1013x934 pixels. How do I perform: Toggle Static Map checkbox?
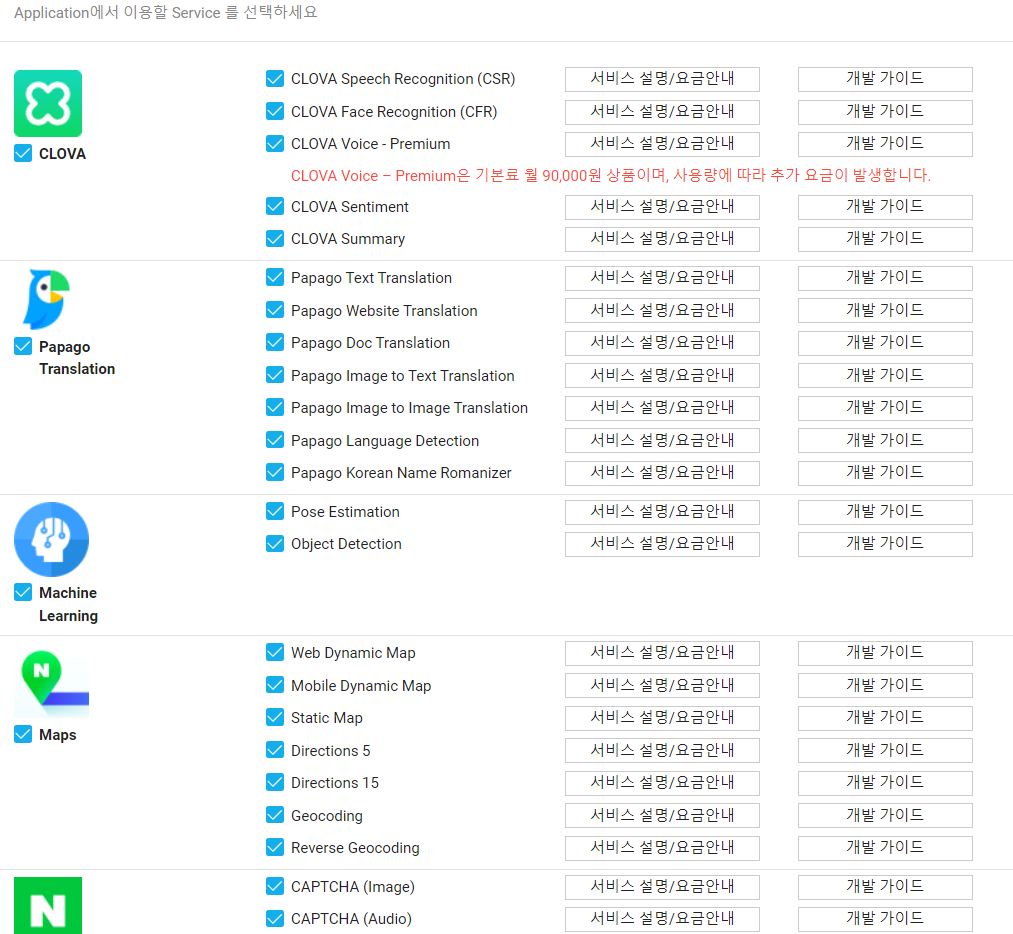(x=275, y=718)
